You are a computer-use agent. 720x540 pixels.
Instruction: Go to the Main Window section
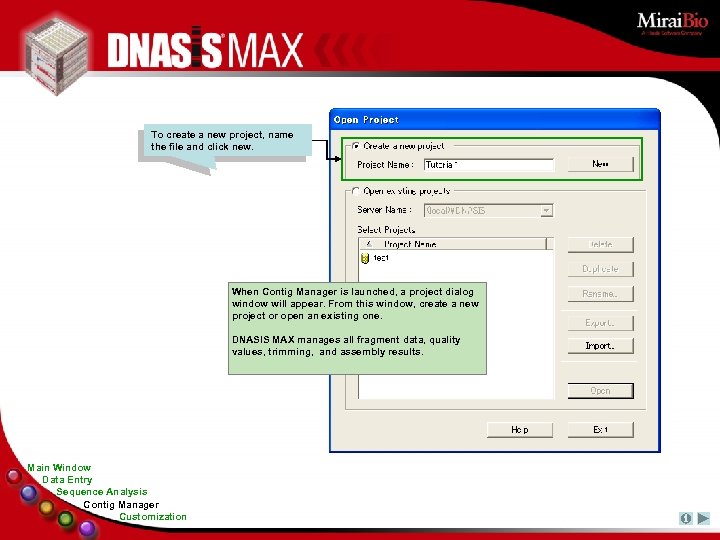coord(59,468)
